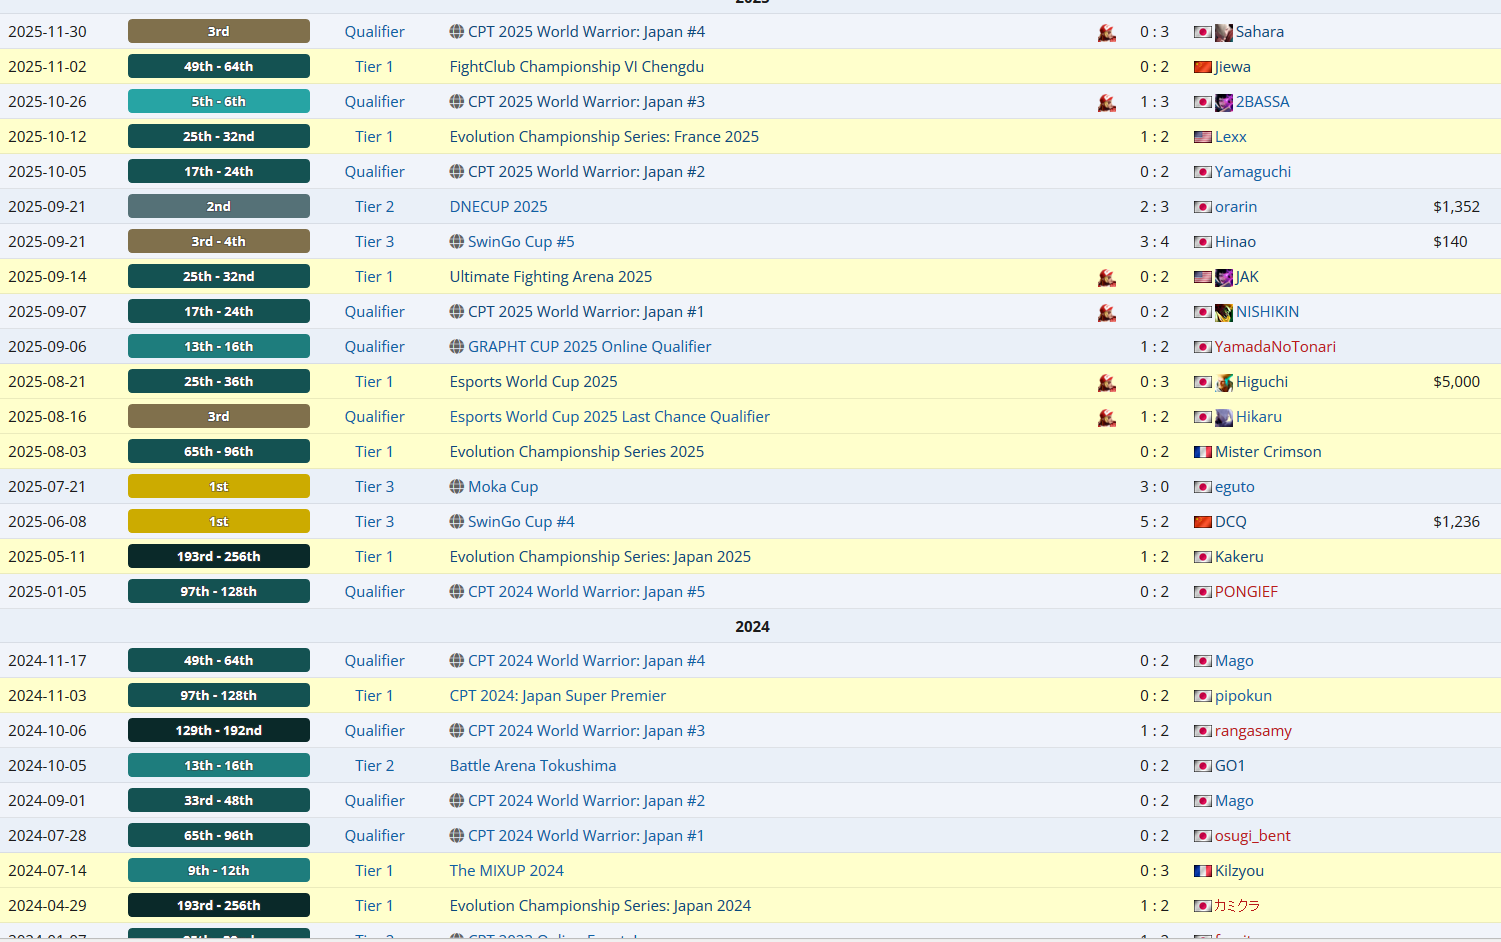The height and width of the screenshot is (942, 1501).
Task: Click the date 2025-07-21
Action: [47, 487]
